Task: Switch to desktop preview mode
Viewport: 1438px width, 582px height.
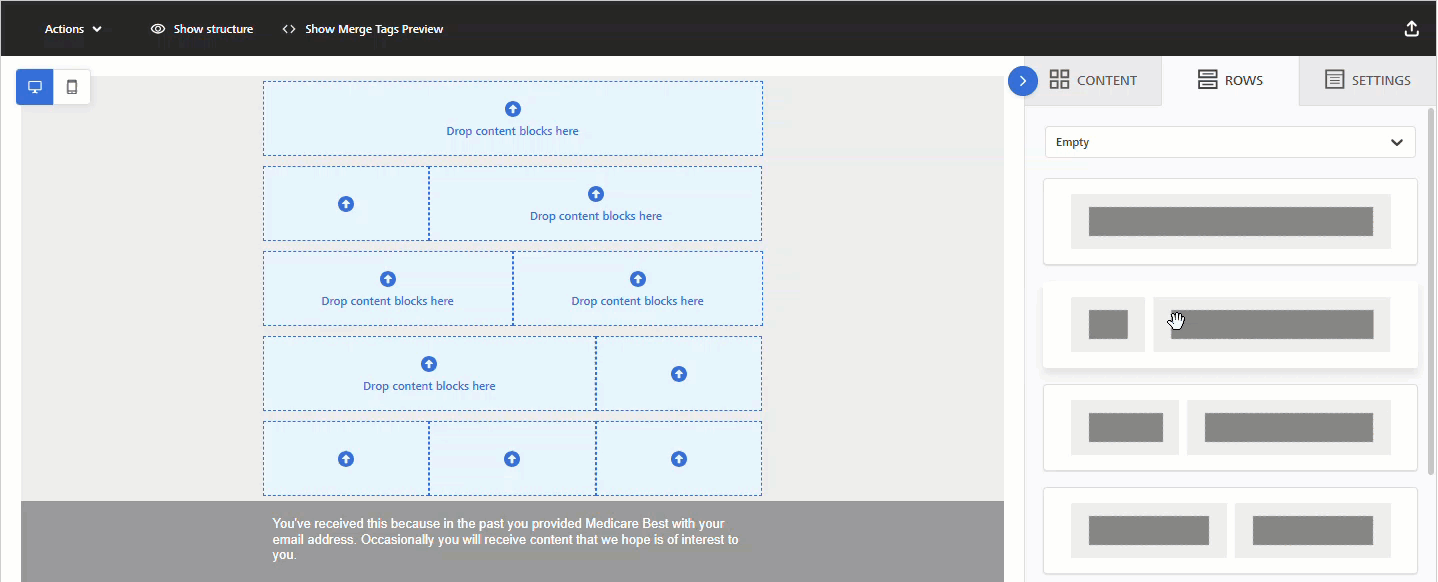Action: pyautogui.click(x=34, y=87)
